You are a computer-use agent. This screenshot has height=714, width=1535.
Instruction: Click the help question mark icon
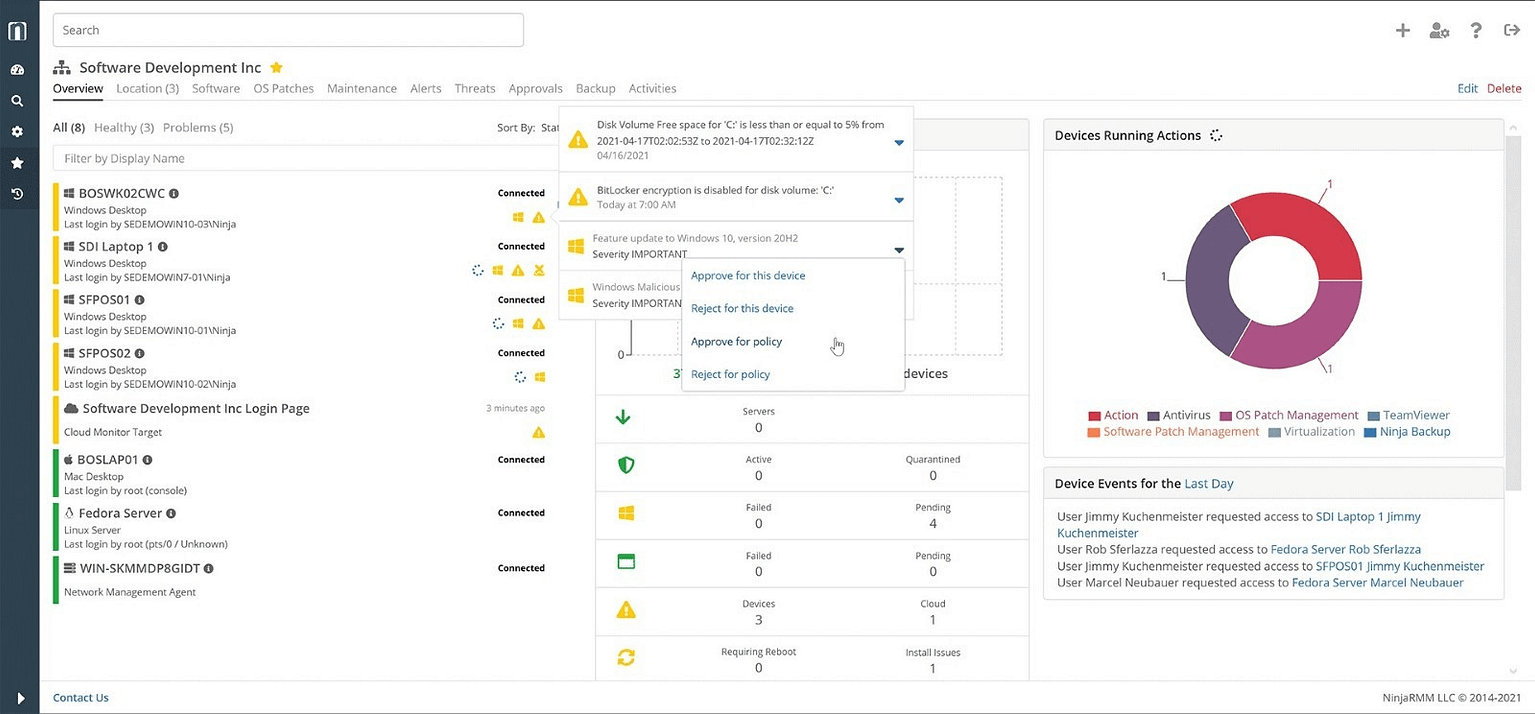(1475, 30)
